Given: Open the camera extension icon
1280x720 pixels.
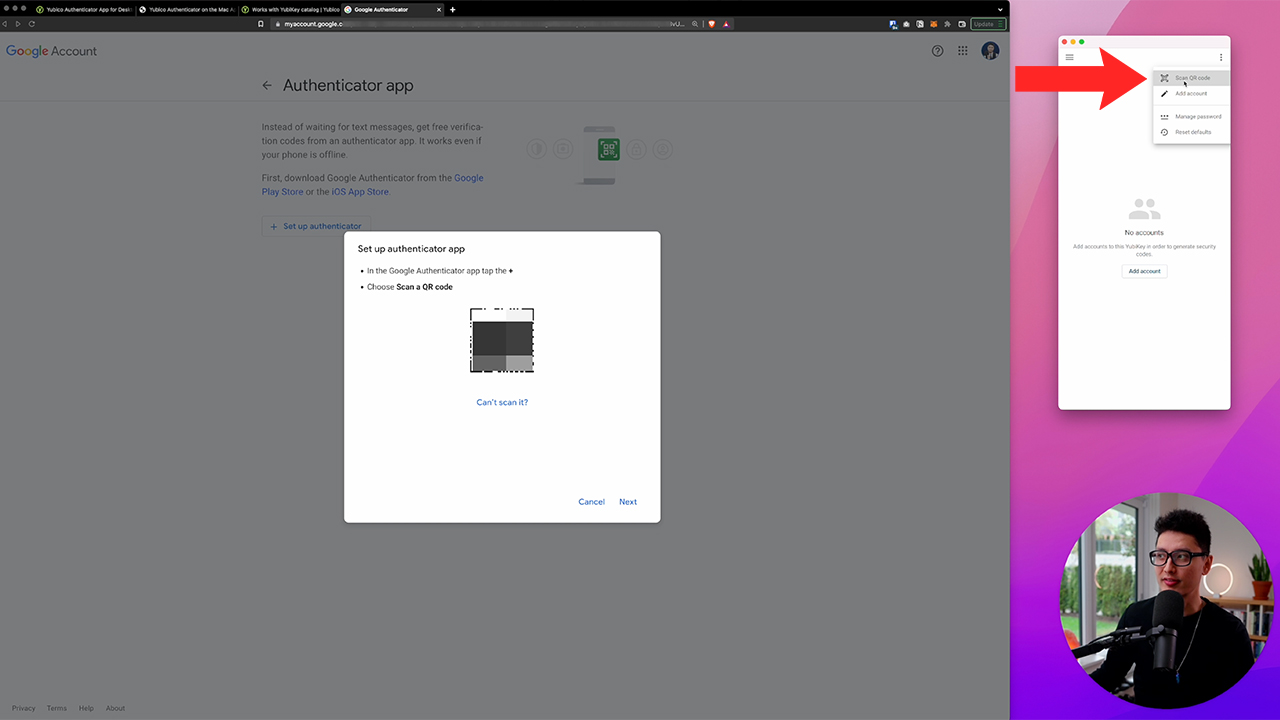Looking at the screenshot, I should tap(906, 24).
